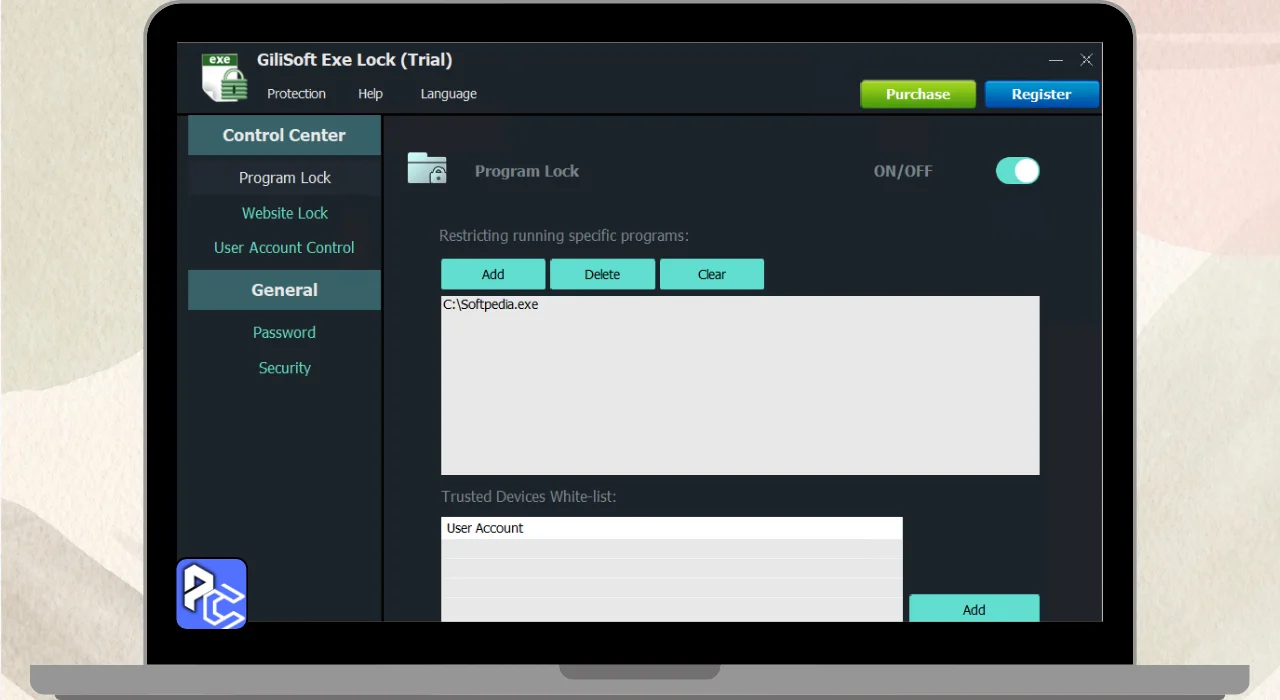Click the Program Lock folder icon
Screen dimensions: 1280x700
tap(427, 168)
